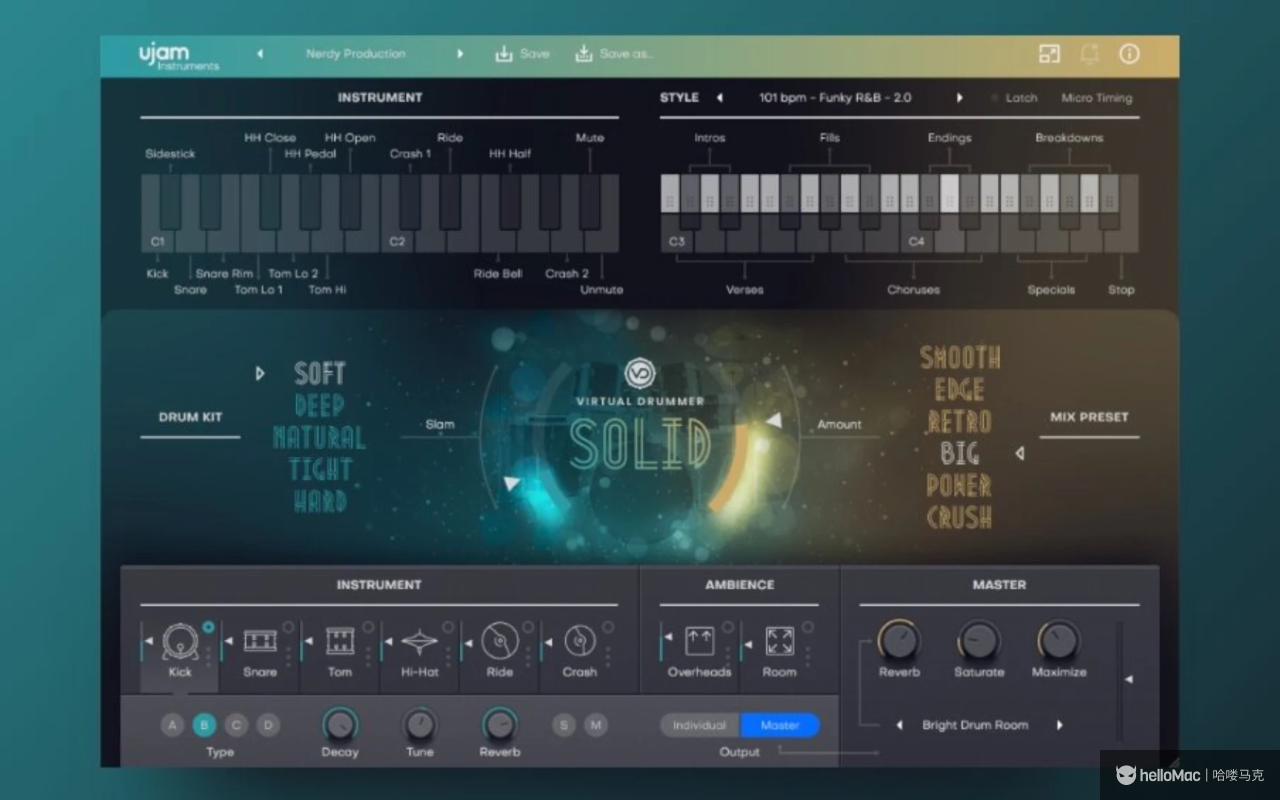This screenshot has height=800, width=1280.
Task: Choose the Hard drum kit
Action: 320,502
